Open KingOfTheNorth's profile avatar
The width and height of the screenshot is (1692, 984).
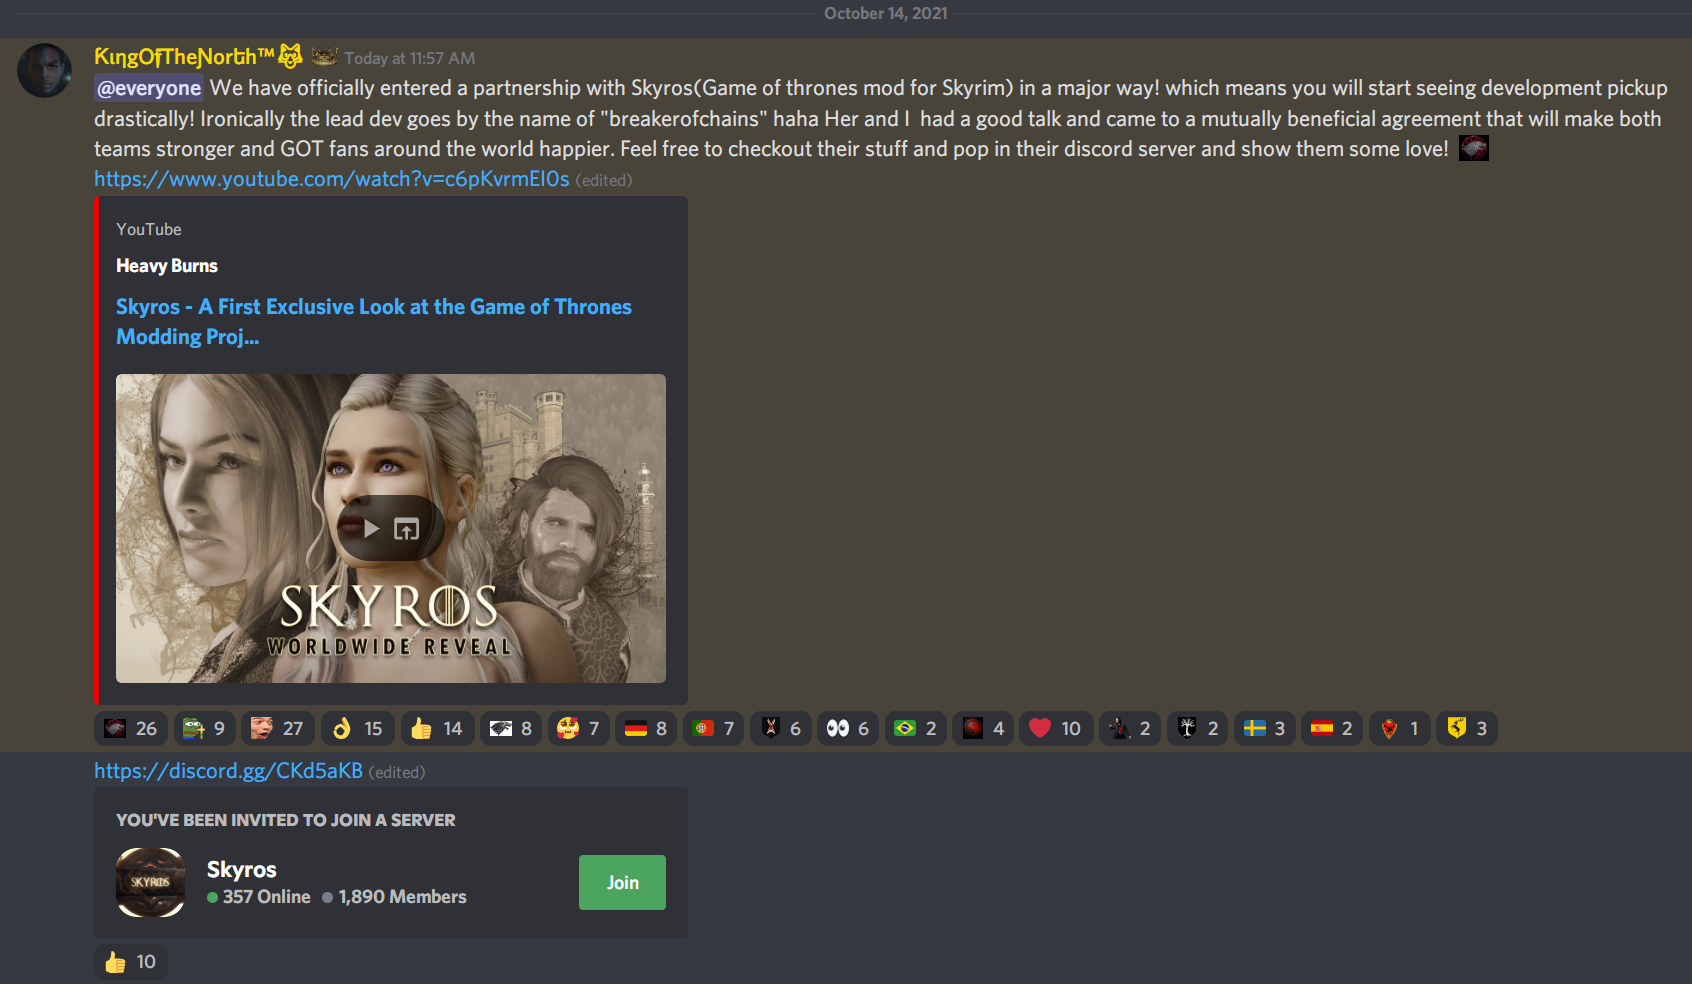coord(45,70)
